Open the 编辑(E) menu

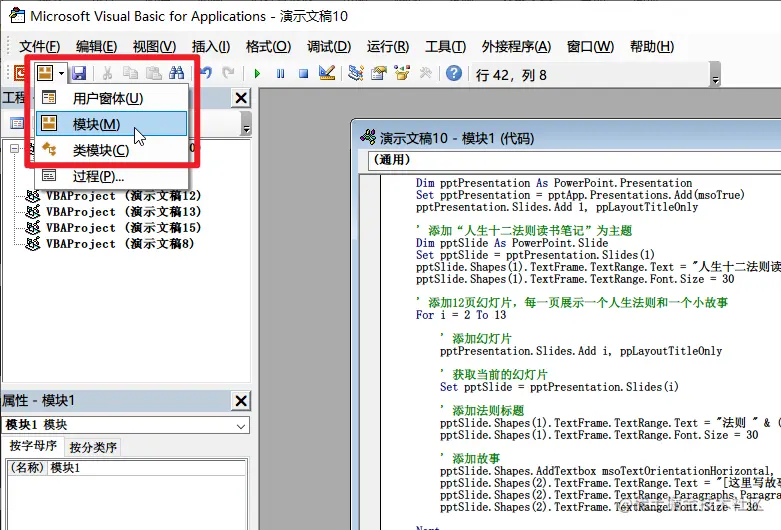[96, 46]
